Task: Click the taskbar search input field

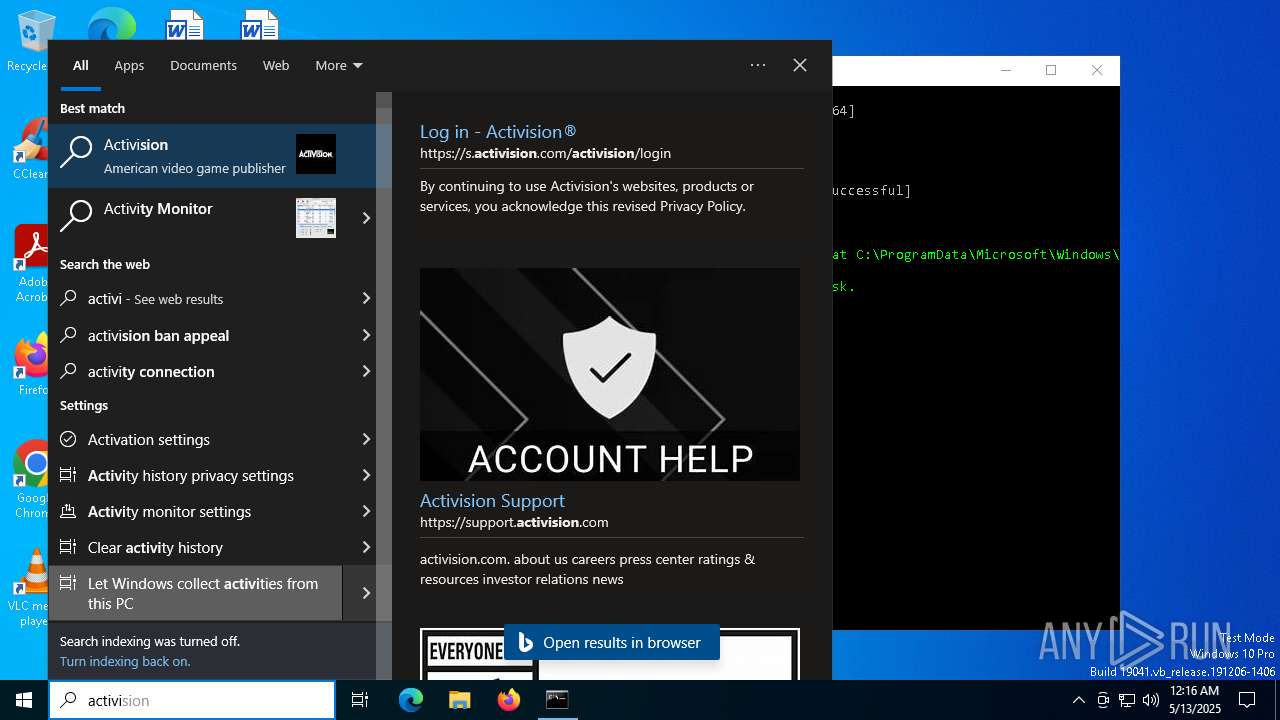Action: (192, 700)
